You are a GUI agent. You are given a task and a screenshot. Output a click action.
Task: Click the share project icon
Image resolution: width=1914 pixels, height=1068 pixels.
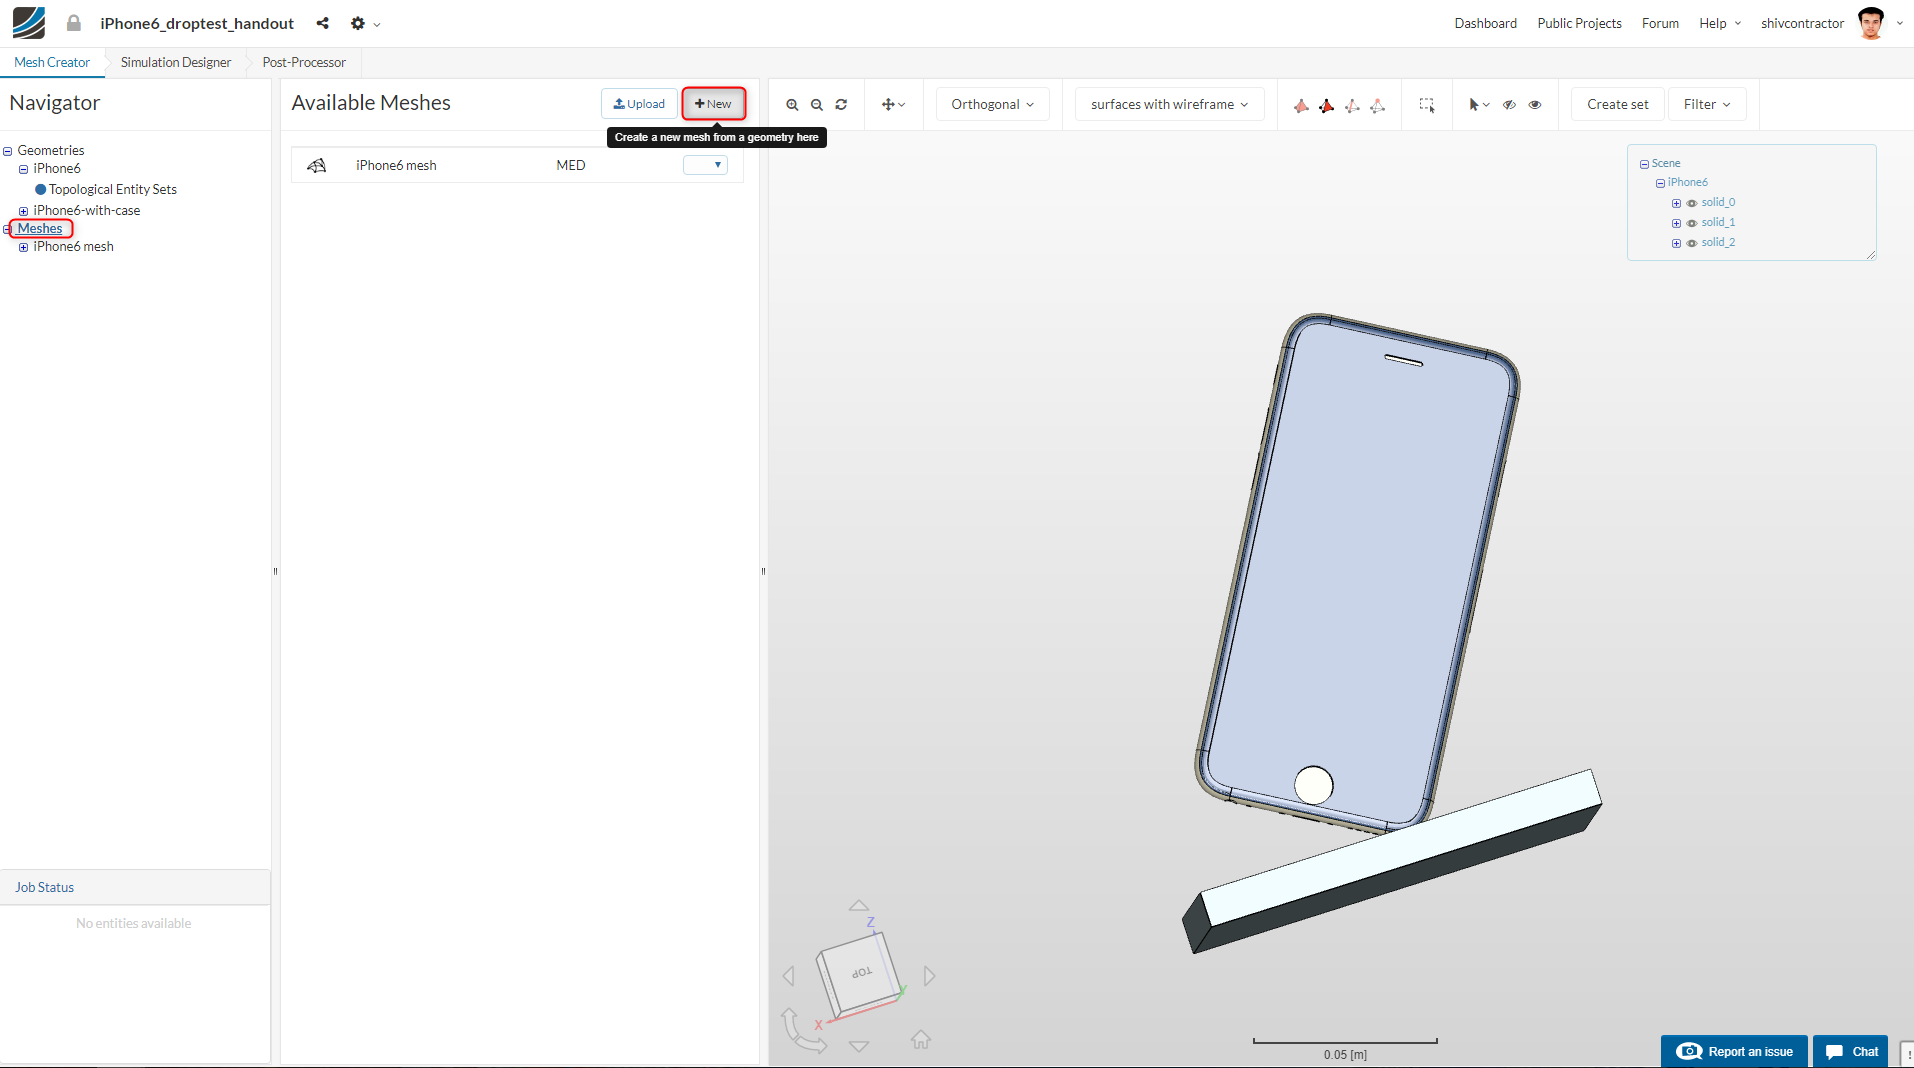tap(322, 23)
